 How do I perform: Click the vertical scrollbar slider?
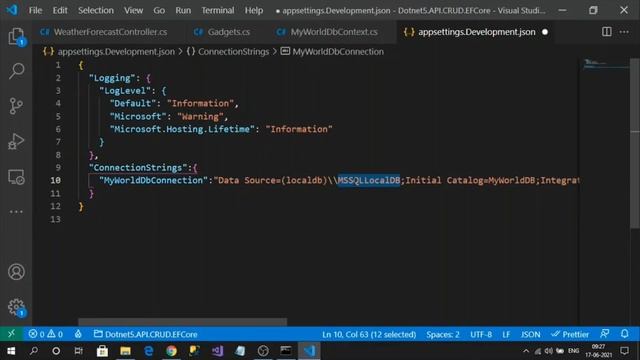(x=635, y=143)
